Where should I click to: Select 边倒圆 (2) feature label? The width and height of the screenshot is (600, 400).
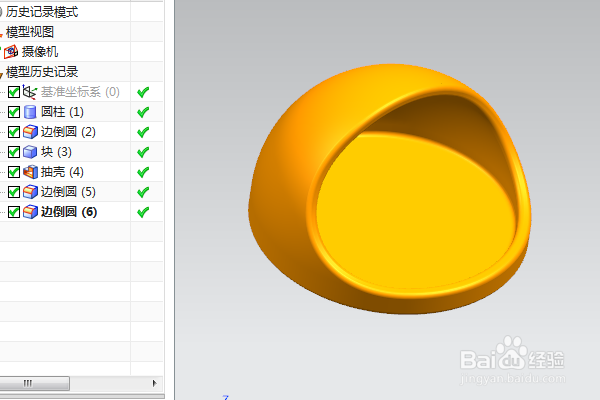68,132
